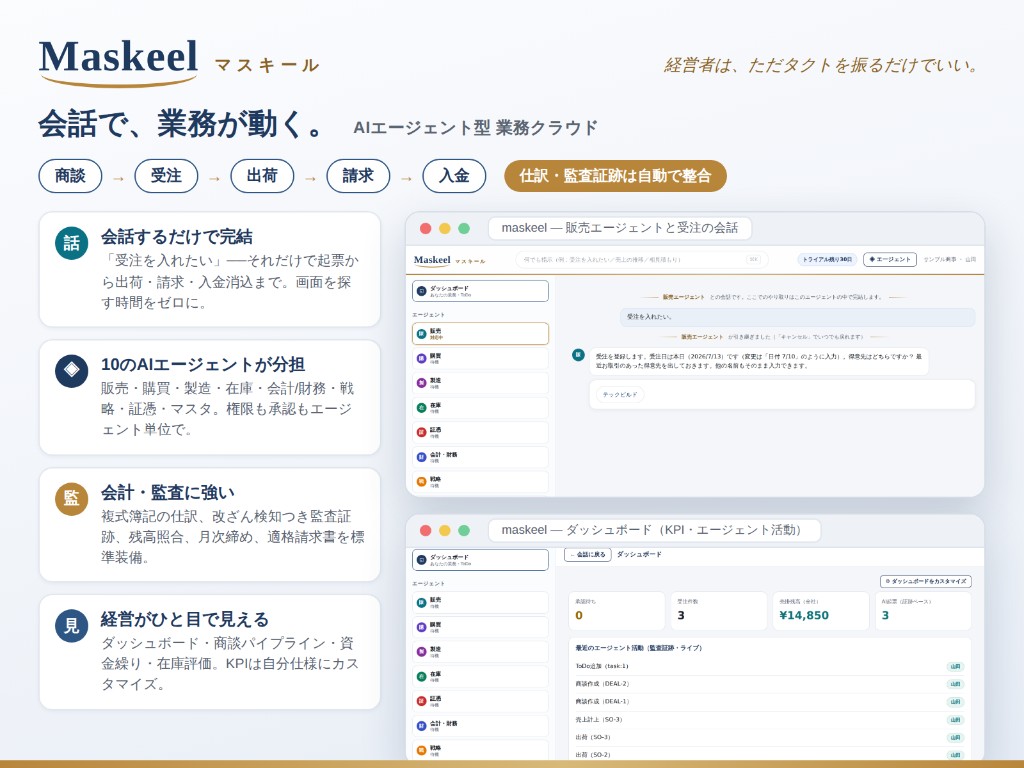Image resolution: width=1024 pixels, height=768 pixels.
Task: Click the 出荷 (SO-3) activity row
Action: point(769,737)
